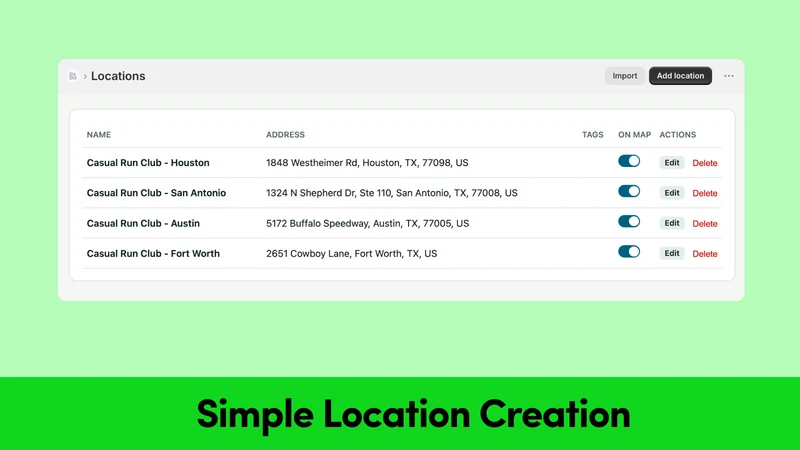Delete the Austin location

pyautogui.click(x=705, y=223)
